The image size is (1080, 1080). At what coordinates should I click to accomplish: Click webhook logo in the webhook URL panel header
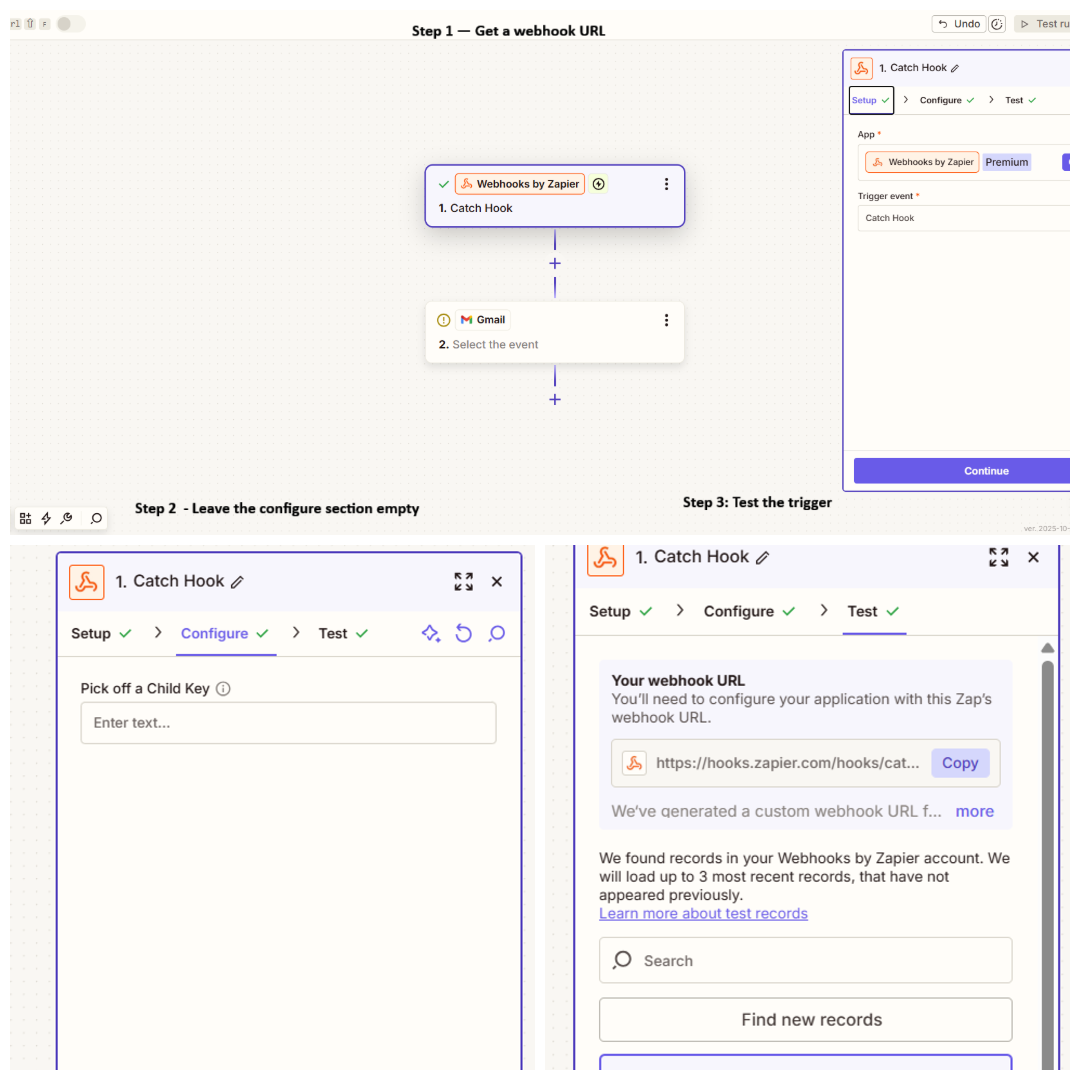(x=605, y=559)
